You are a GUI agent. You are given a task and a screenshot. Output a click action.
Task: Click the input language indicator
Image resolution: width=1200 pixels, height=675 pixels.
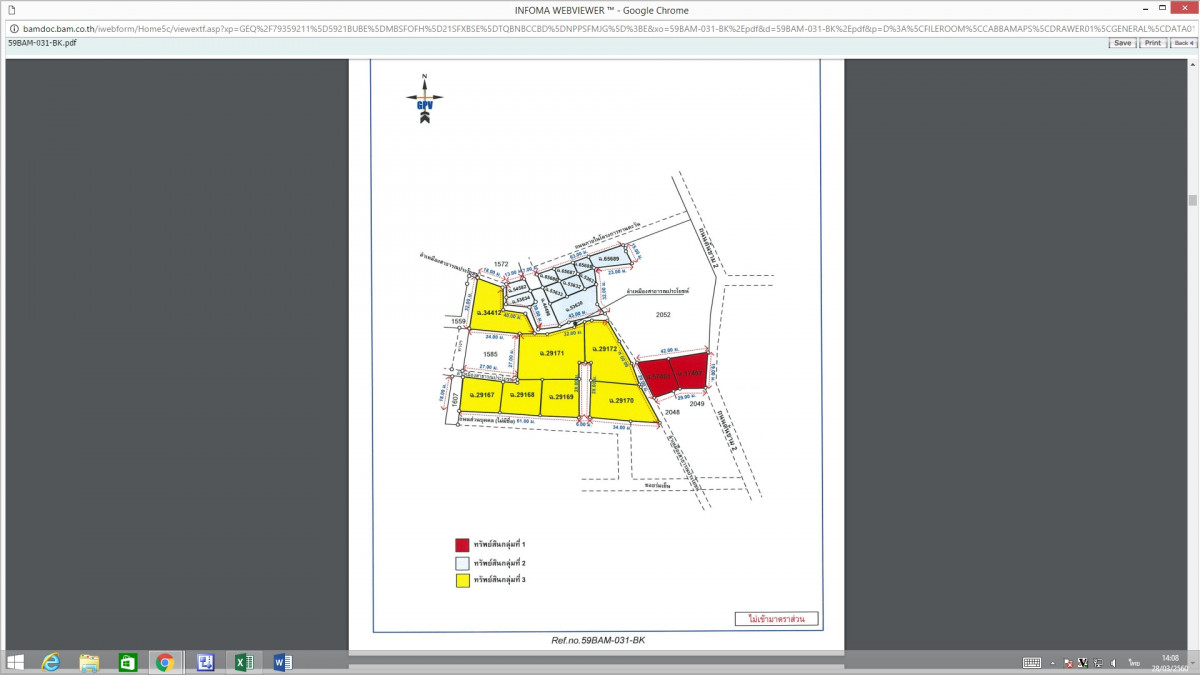pos(1135,663)
